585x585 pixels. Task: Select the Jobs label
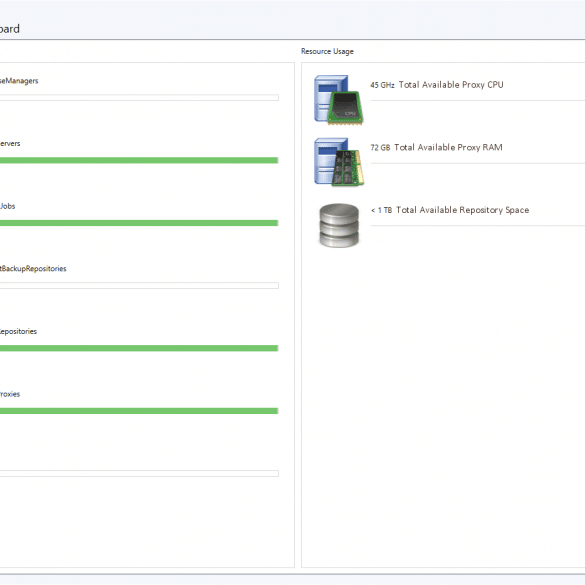tap(7, 206)
